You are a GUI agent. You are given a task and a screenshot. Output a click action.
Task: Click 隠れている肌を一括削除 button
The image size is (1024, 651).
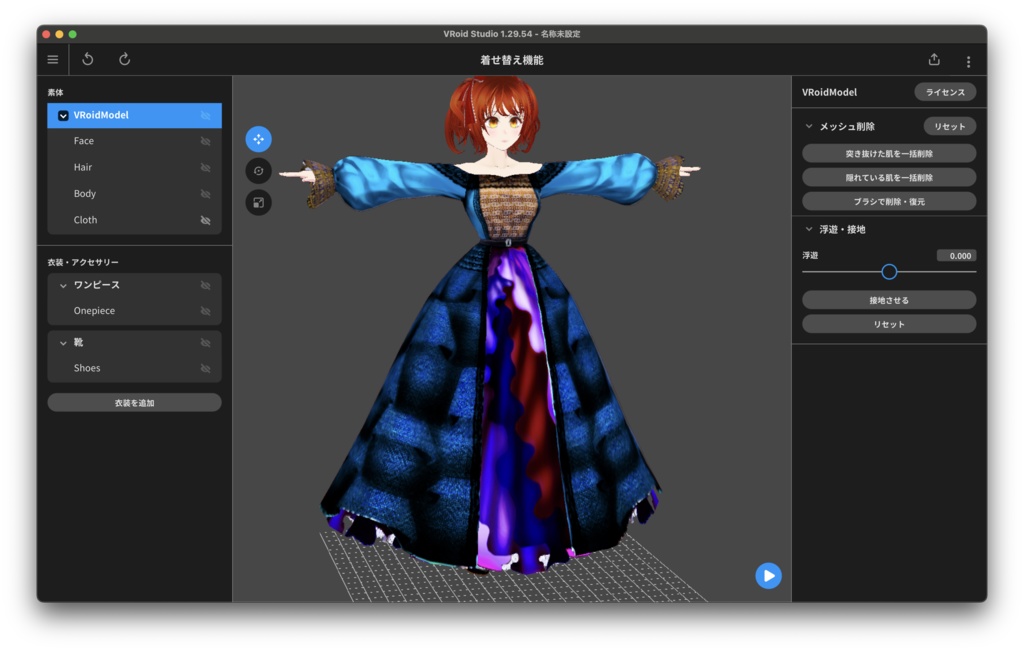tap(889, 178)
